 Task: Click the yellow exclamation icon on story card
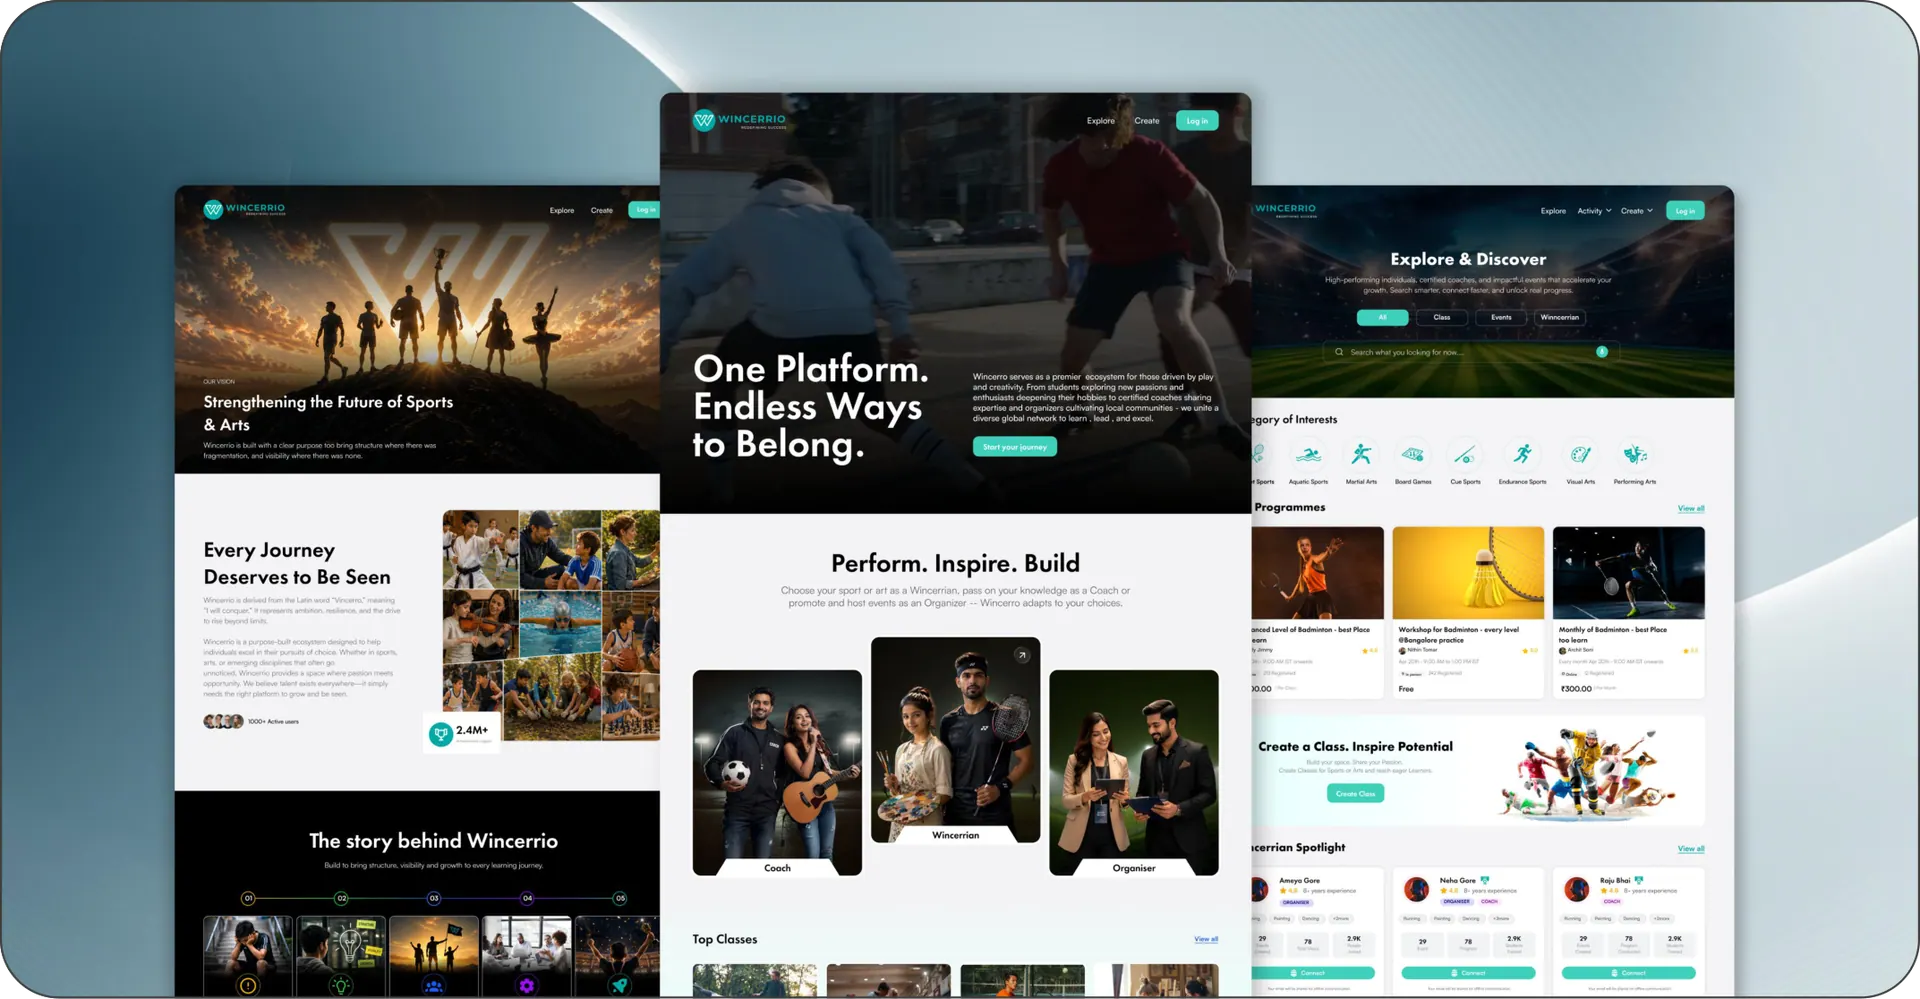coord(248,986)
